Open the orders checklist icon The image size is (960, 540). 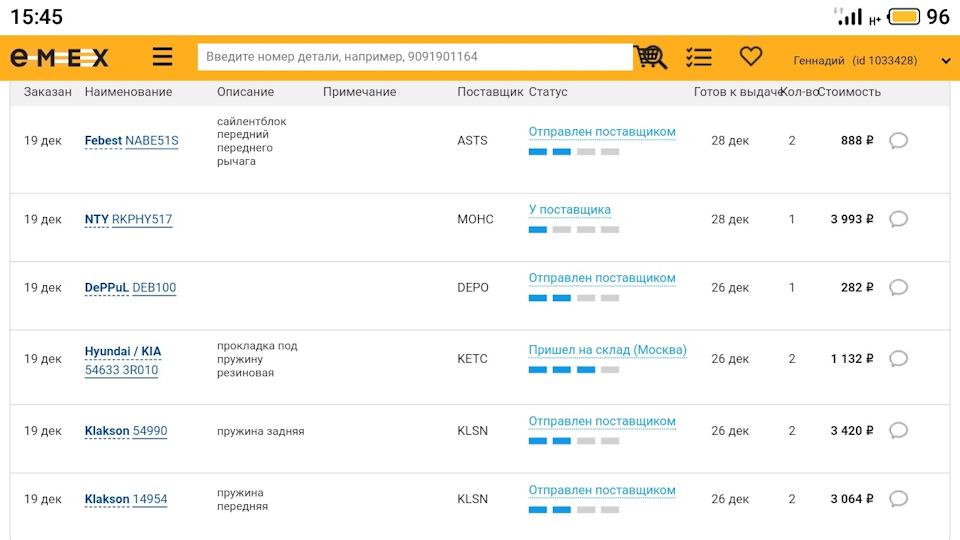tap(699, 57)
